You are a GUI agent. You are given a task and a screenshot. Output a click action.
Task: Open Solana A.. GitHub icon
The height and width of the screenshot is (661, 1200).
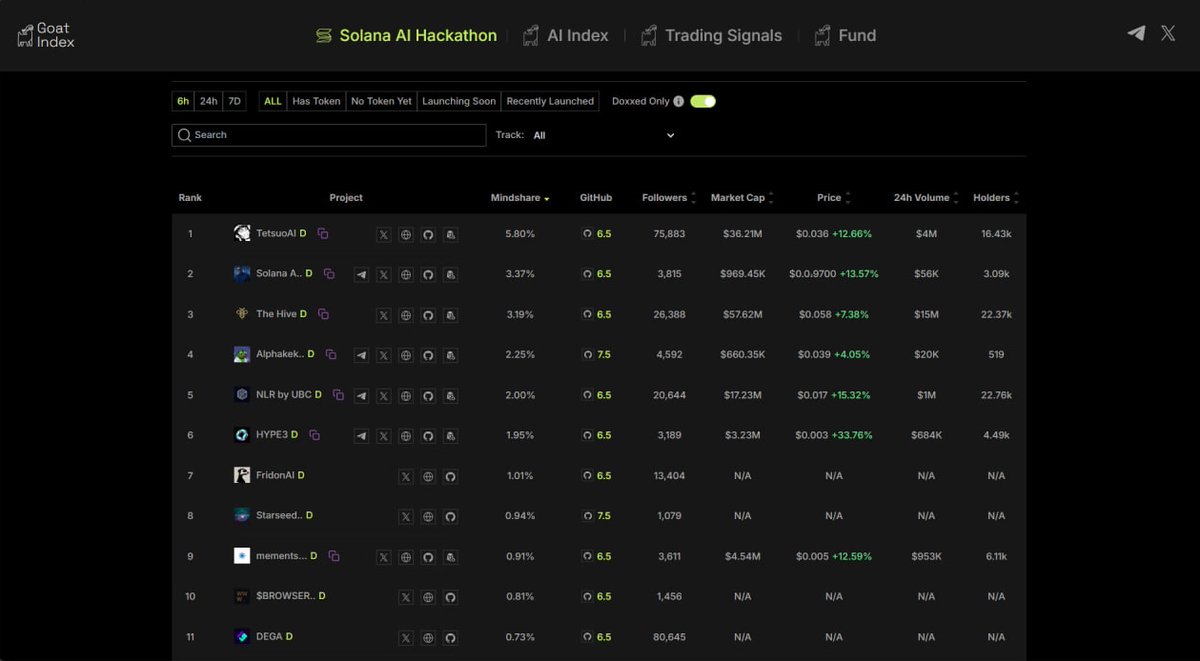pyautogui.click(x=428, y=274)
